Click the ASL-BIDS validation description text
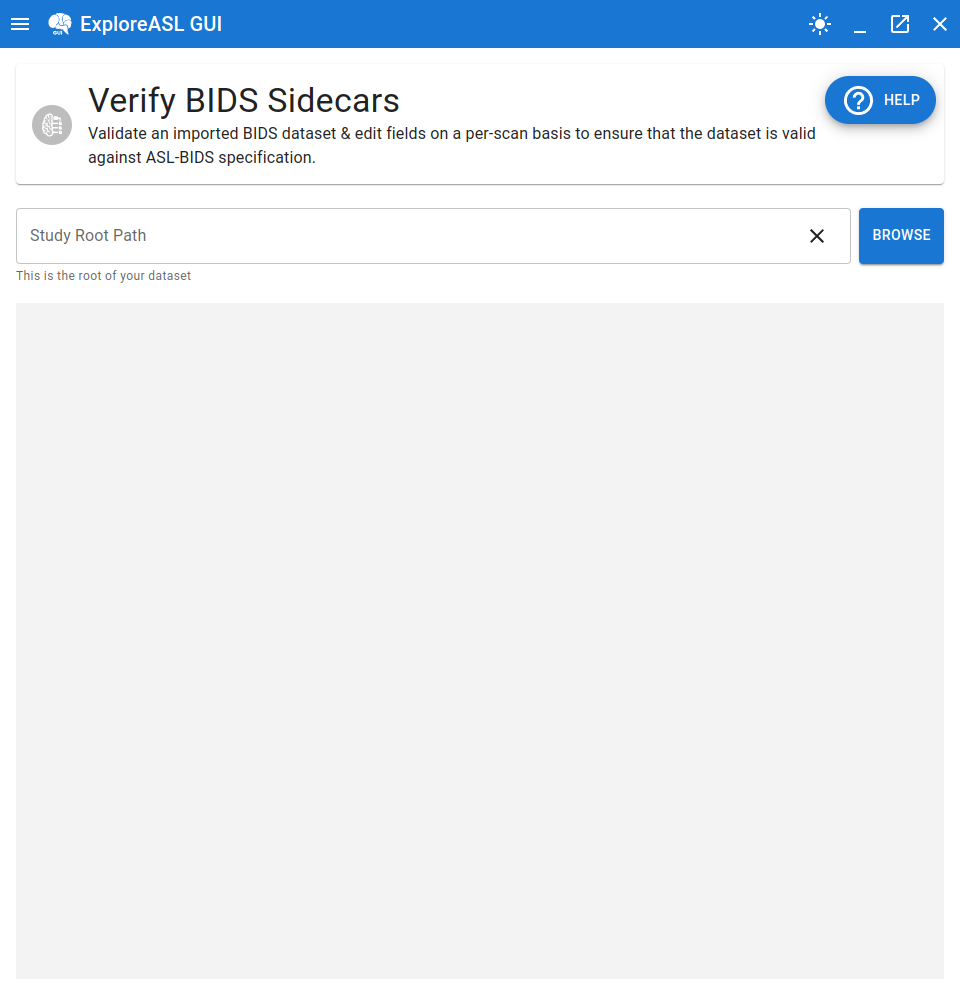 [452, 145]
